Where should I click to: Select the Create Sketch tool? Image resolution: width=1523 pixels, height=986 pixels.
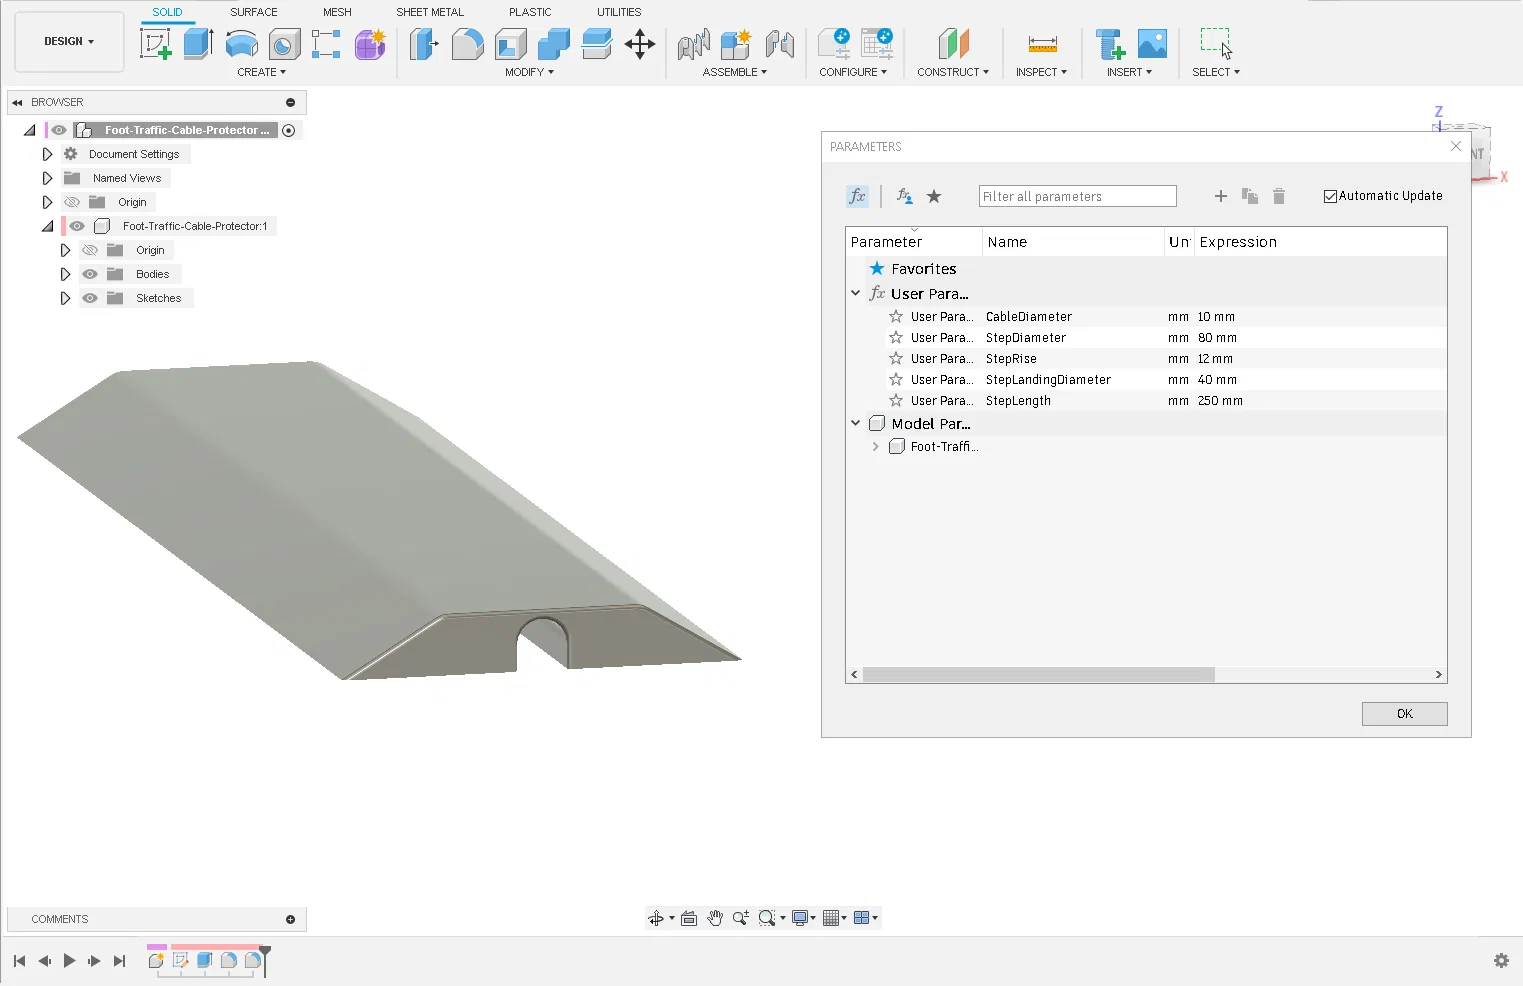[155, 44]
